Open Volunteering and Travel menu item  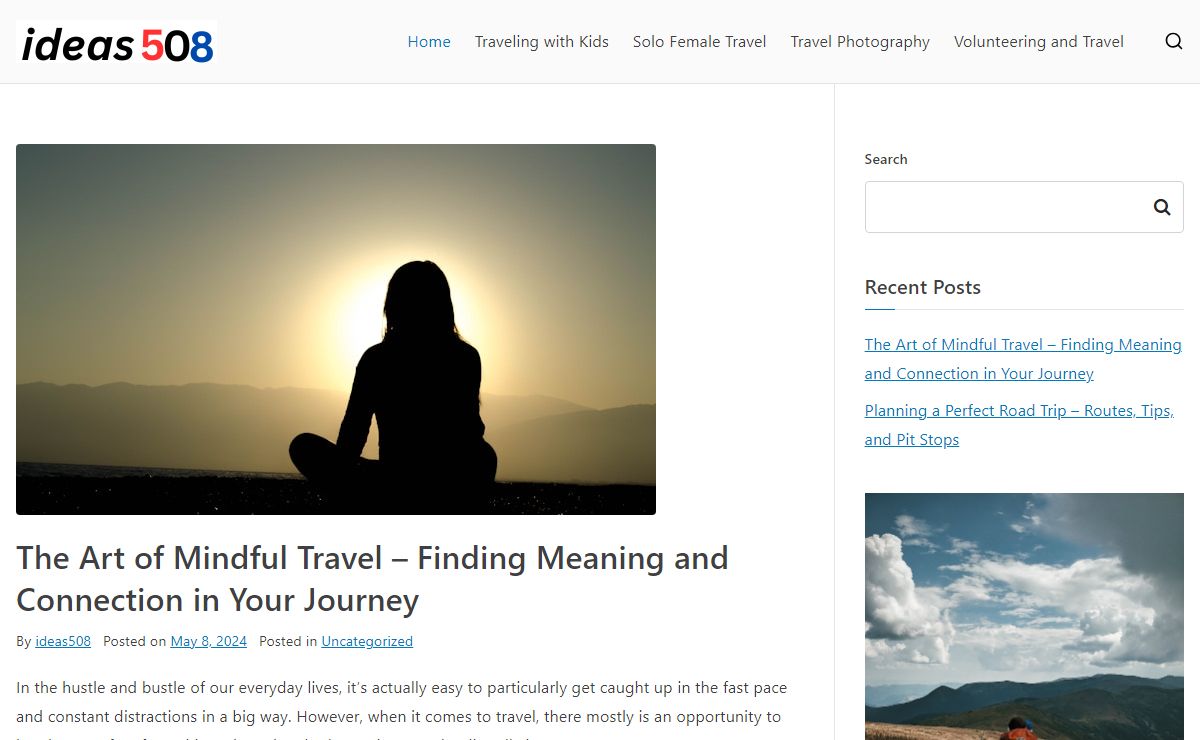(1039, 41)
